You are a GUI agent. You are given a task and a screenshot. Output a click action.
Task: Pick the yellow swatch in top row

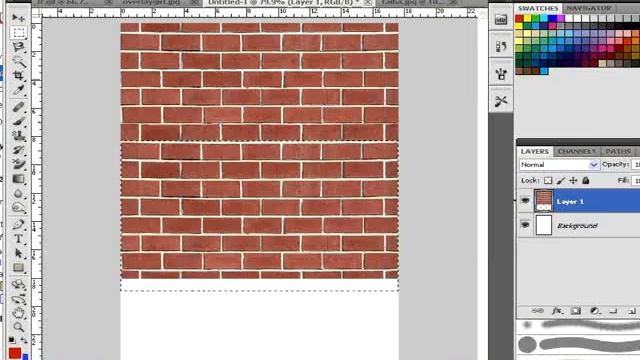(527, 18)
